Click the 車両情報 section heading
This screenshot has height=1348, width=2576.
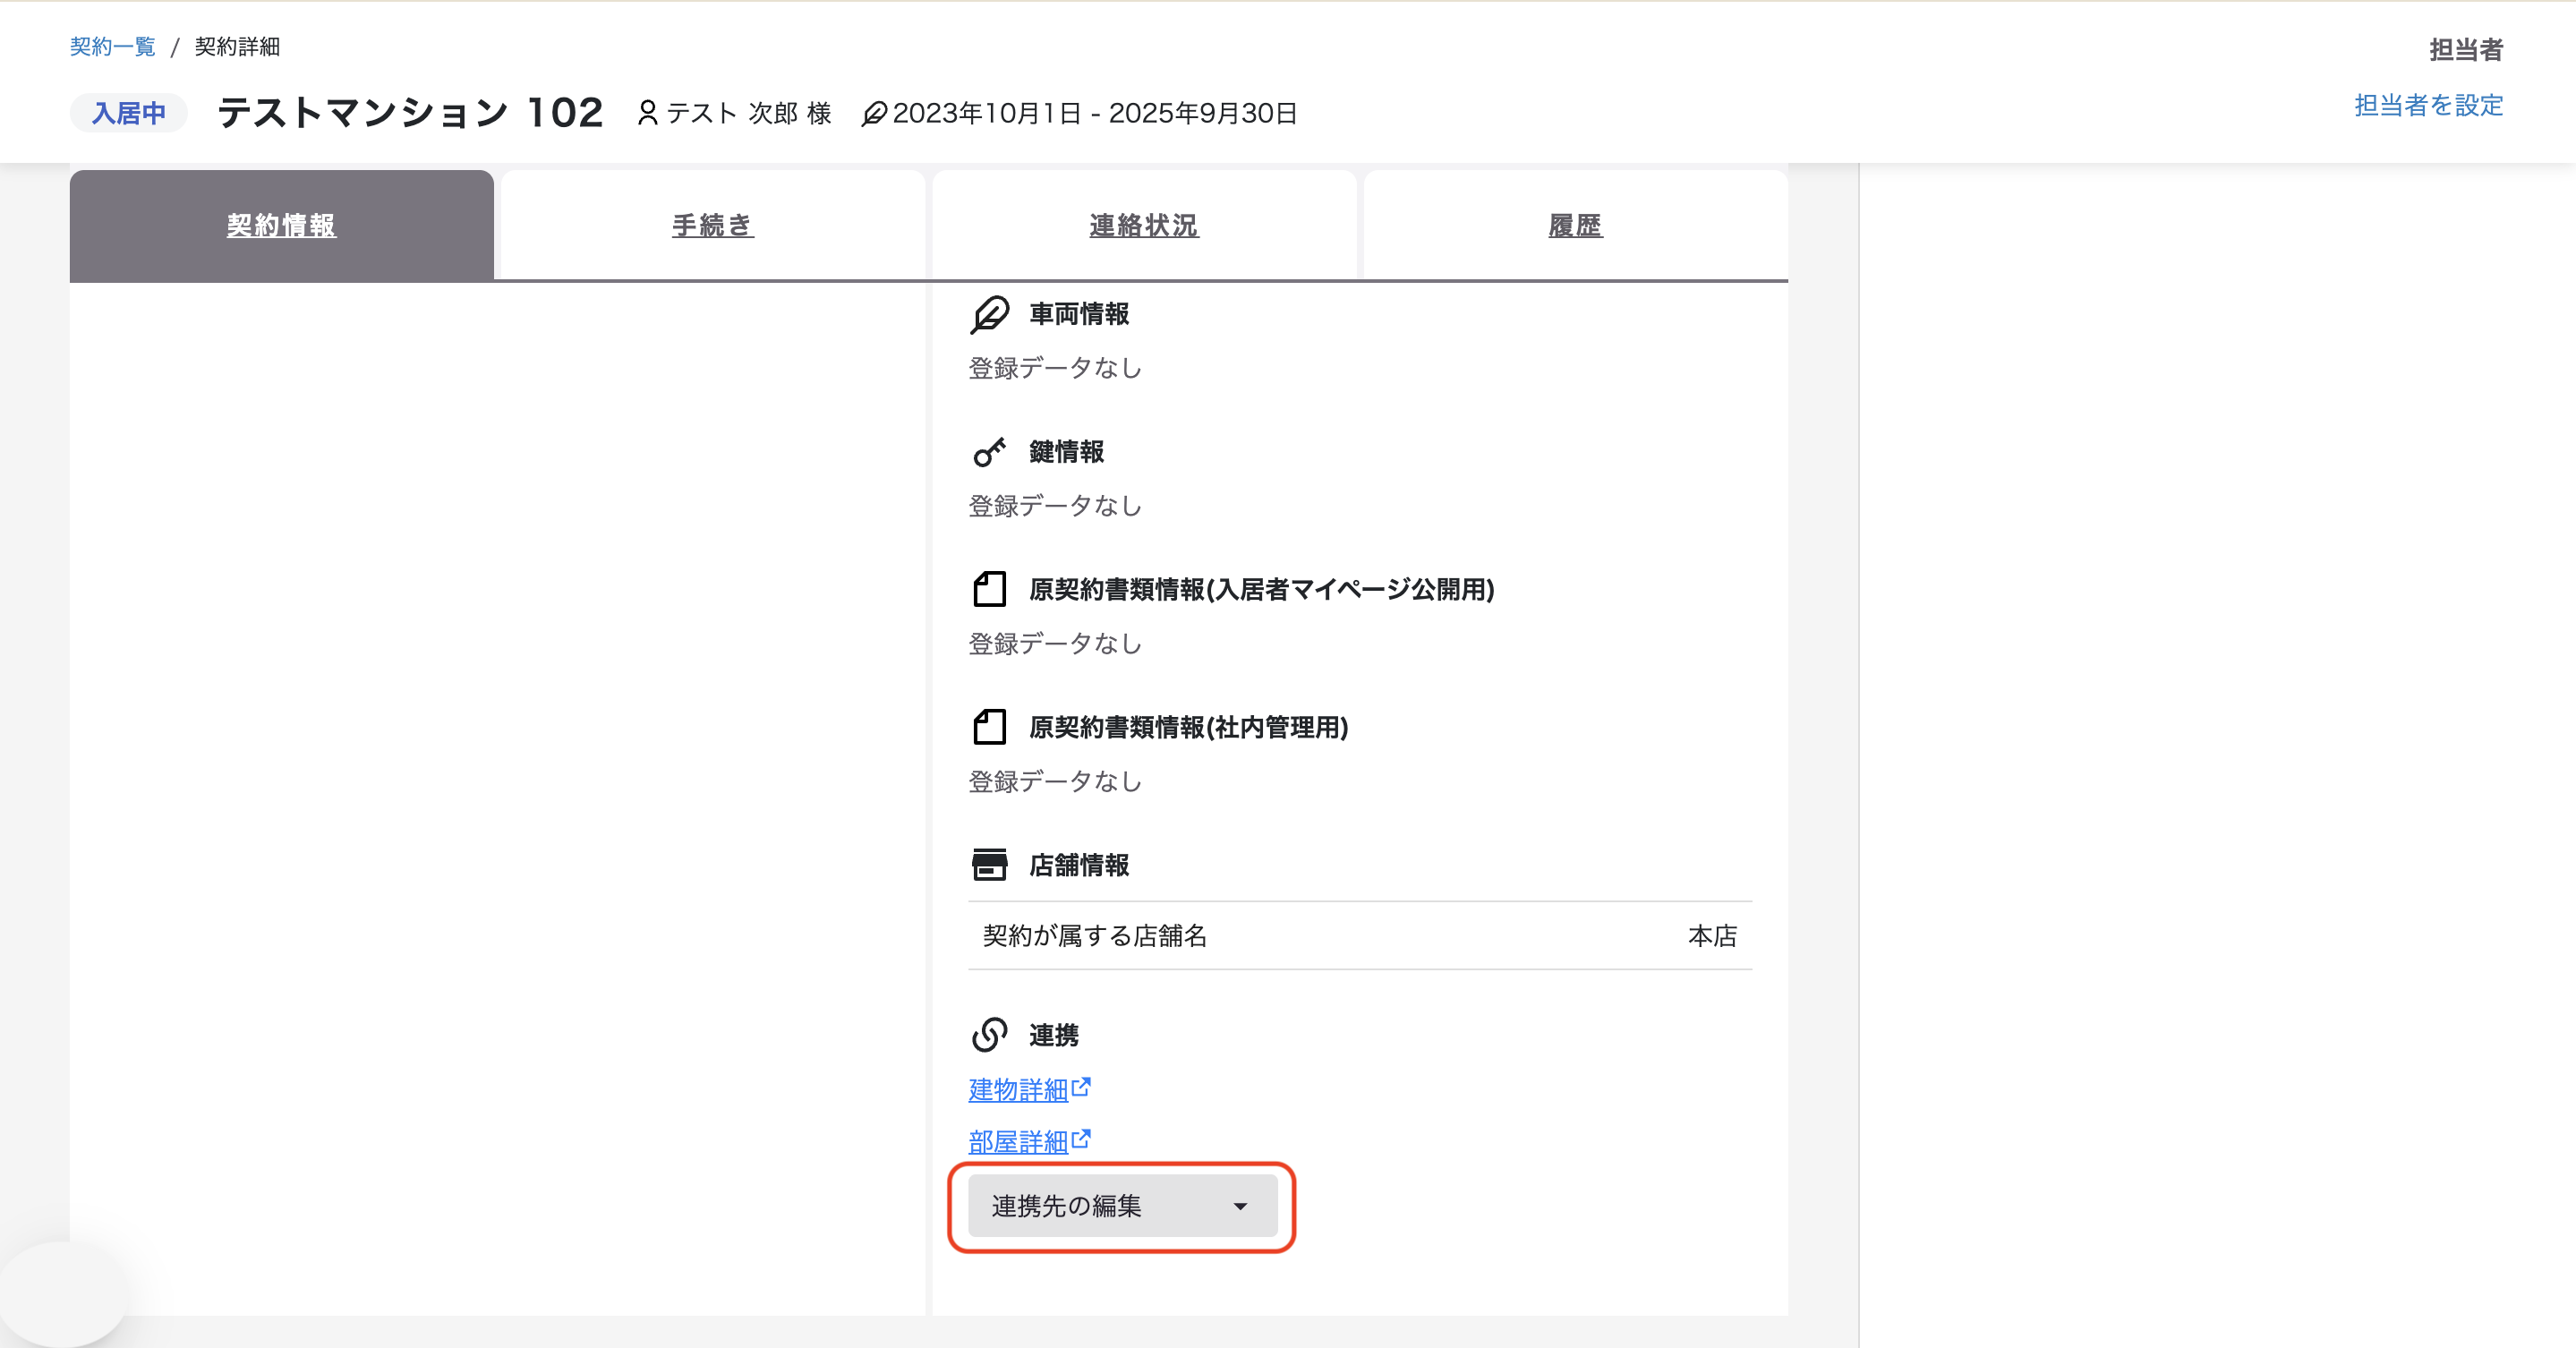click(x=1079, y=314)
